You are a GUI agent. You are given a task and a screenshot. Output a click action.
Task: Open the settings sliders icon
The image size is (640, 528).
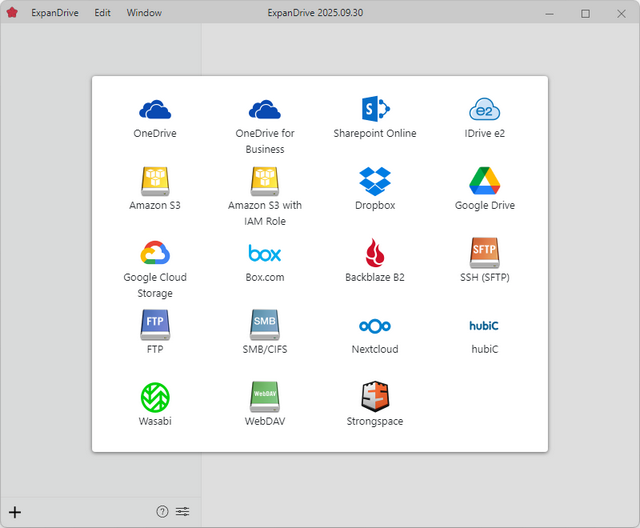[182, 512]
